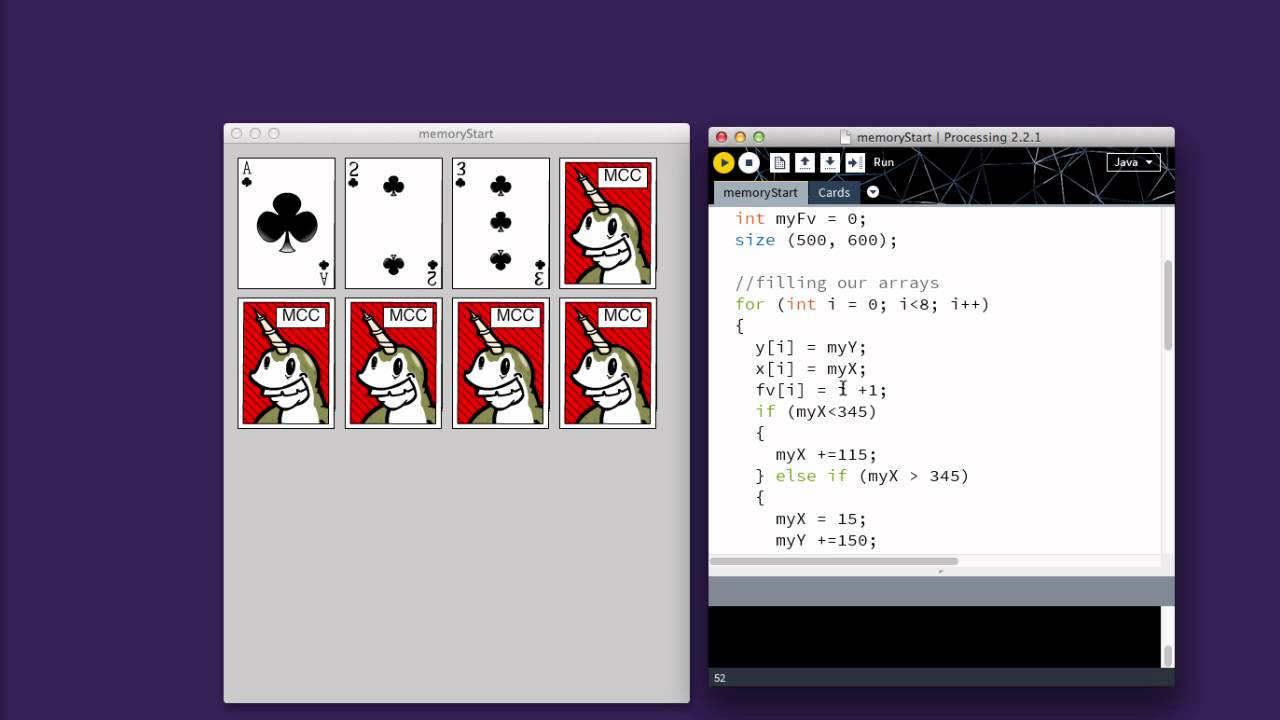The width and height of the screenshot is (1280, 720).
Task: Place cursor in 'for (int i = 0; i<8; i++)' line
Action: [x=862, y=304]
